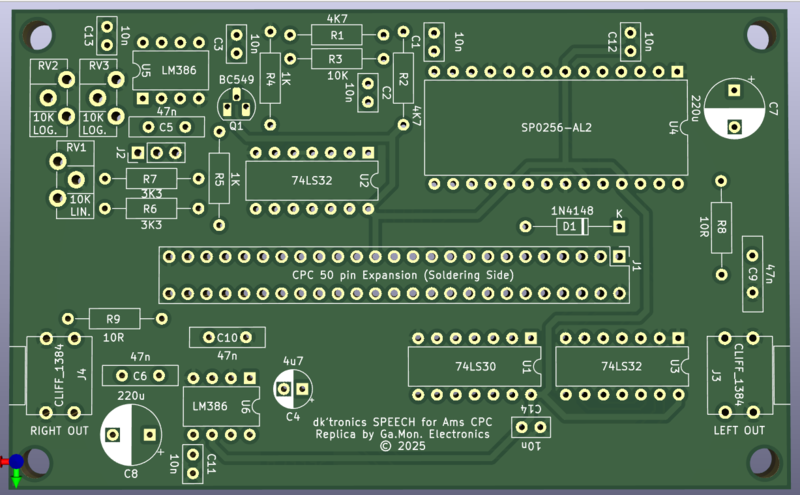Select the LEFT OUT jack J3
Image resolution: width=800 pixels, height=495 pixels.
tap(738, 376)
